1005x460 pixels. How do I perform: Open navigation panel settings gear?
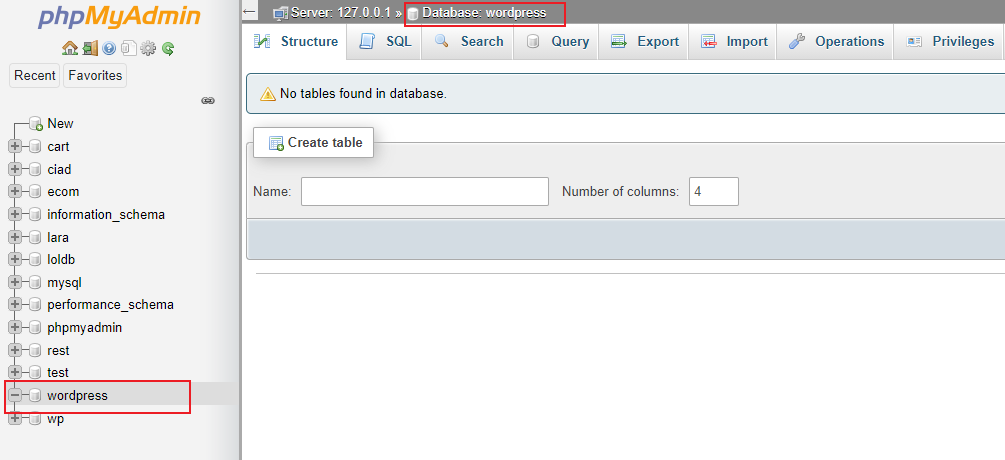tap(148, 48)
